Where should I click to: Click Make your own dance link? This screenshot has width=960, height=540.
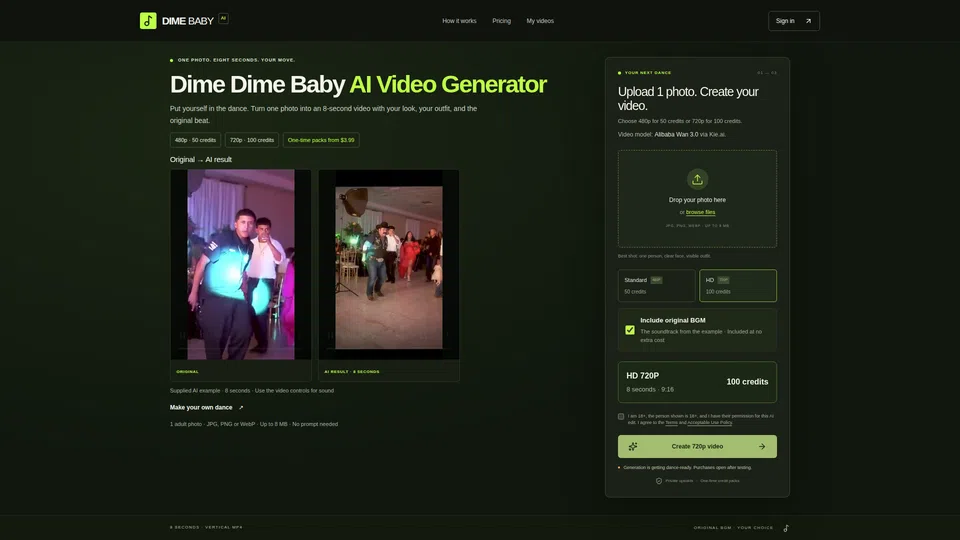206,408
